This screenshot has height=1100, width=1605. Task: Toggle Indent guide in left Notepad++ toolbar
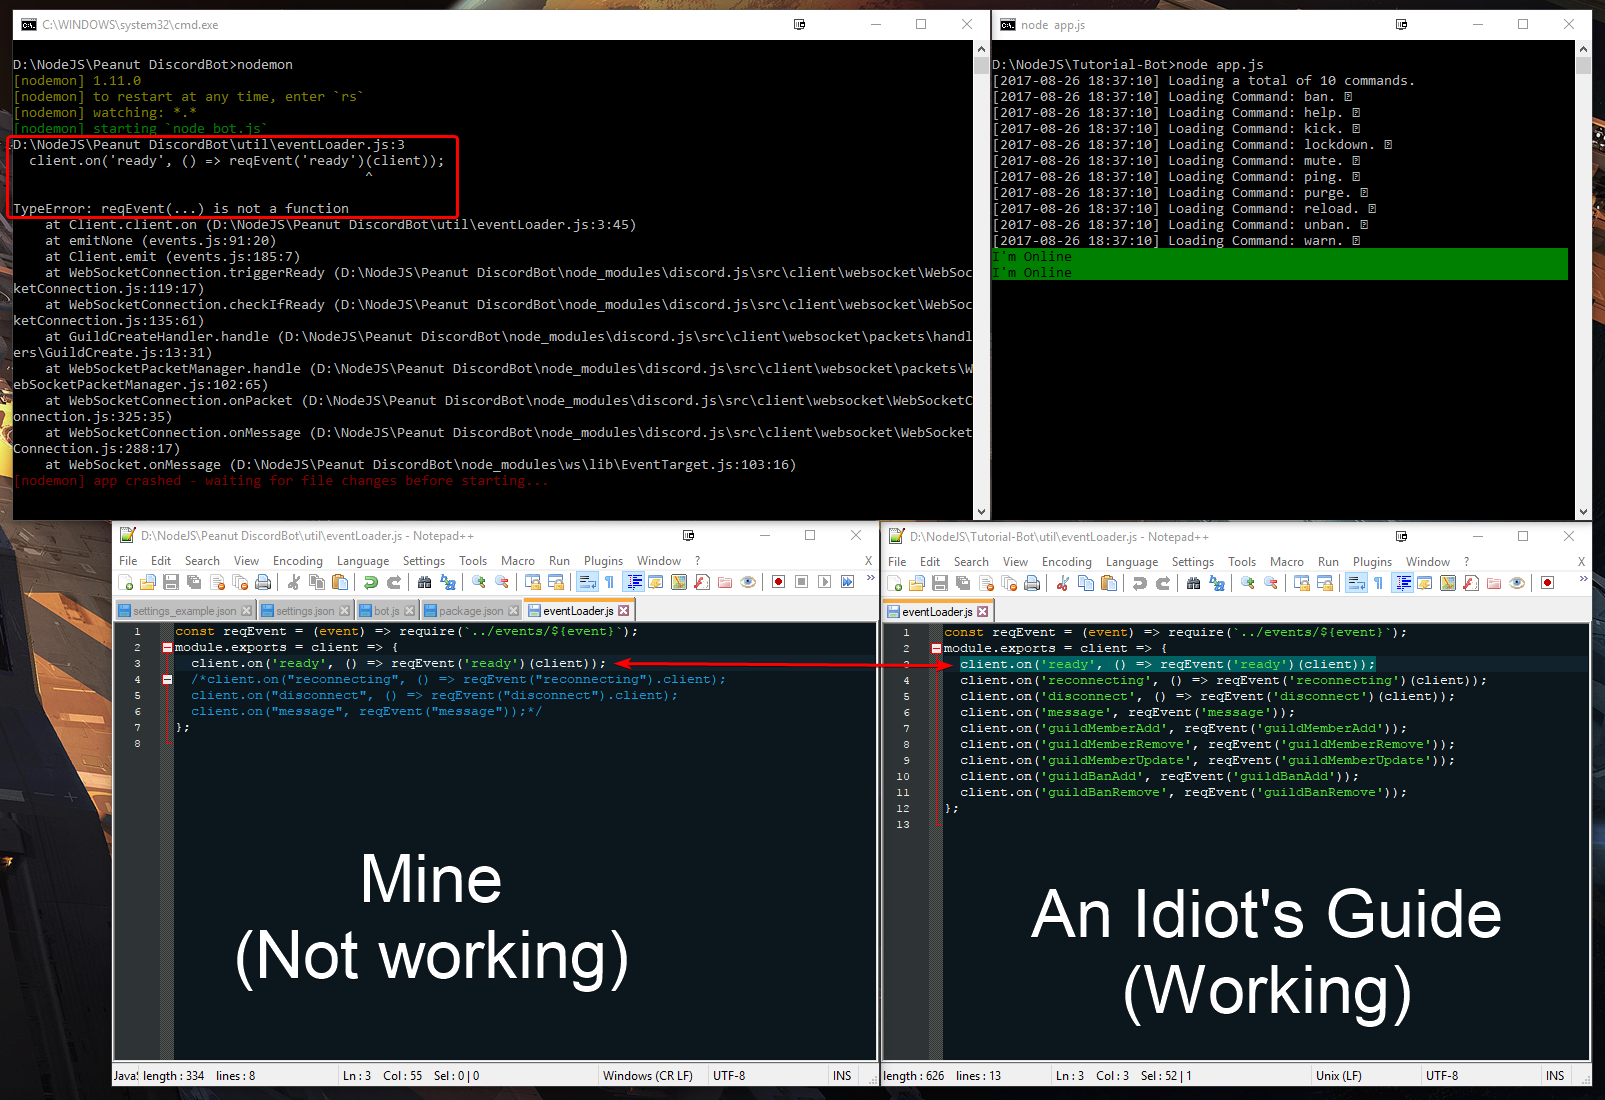coord(633,582)
